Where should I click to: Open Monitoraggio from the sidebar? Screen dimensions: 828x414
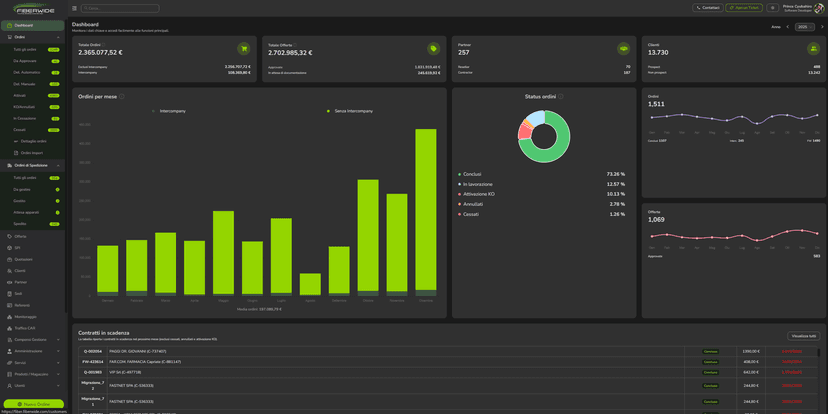[25, 317]
